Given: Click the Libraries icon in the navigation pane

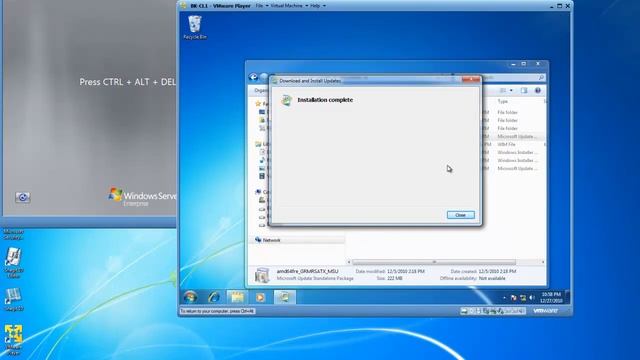Looking at the screenshot, I should [258, 144].
